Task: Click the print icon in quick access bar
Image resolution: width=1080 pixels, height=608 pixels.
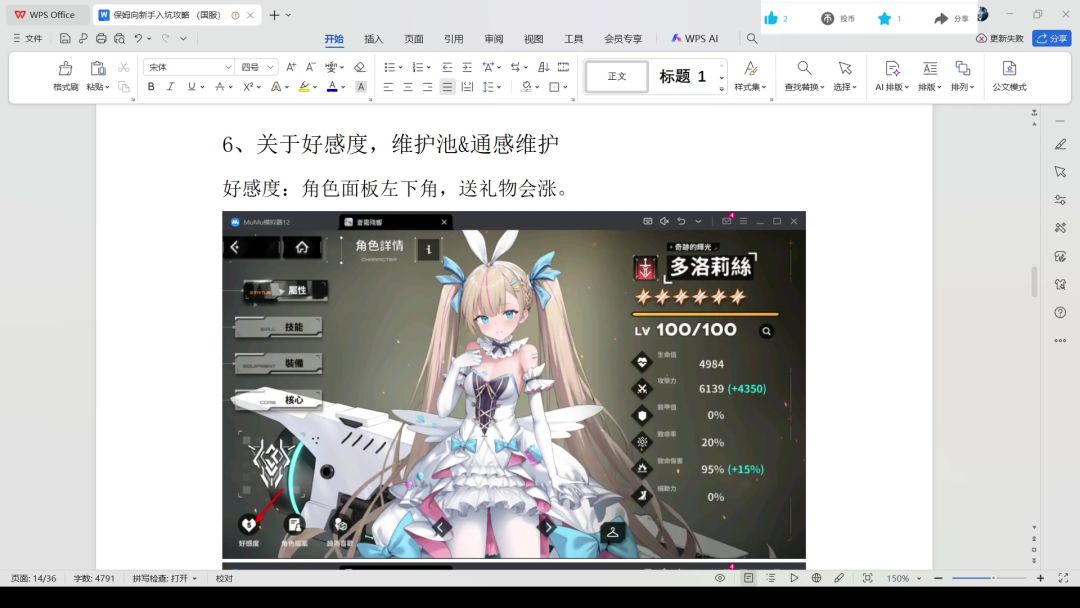Action: point(101,39)
